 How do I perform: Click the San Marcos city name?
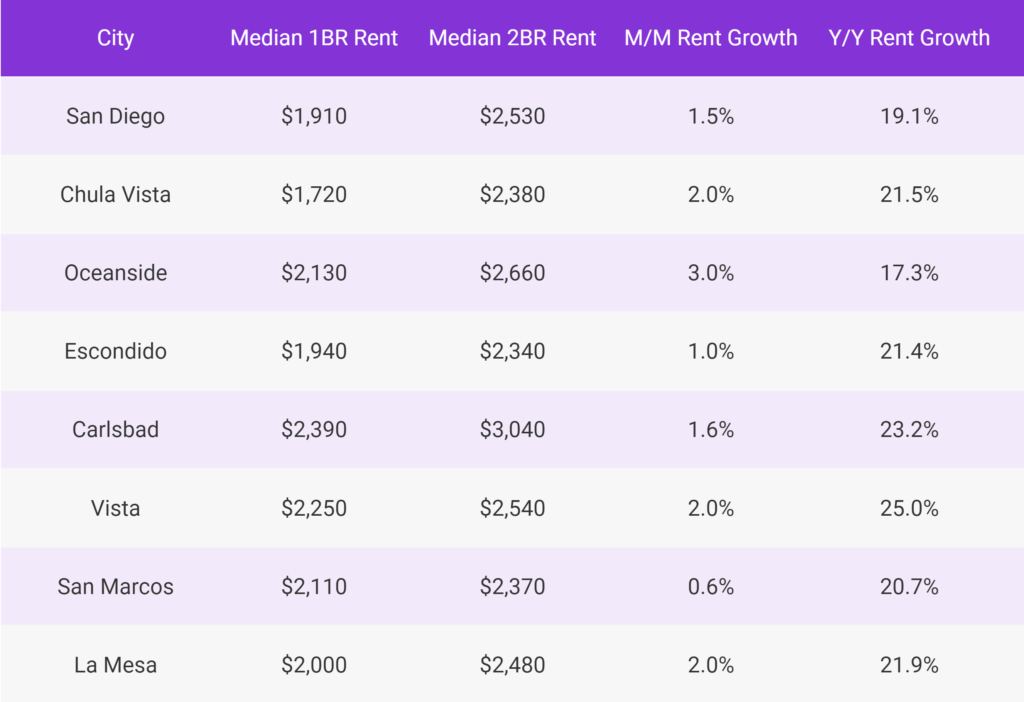point(115,587)
